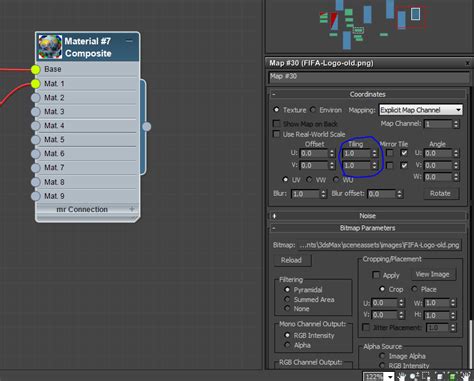Select the WU radio button
The height and width of the screenshot is (381, 474).
[336, 179]
